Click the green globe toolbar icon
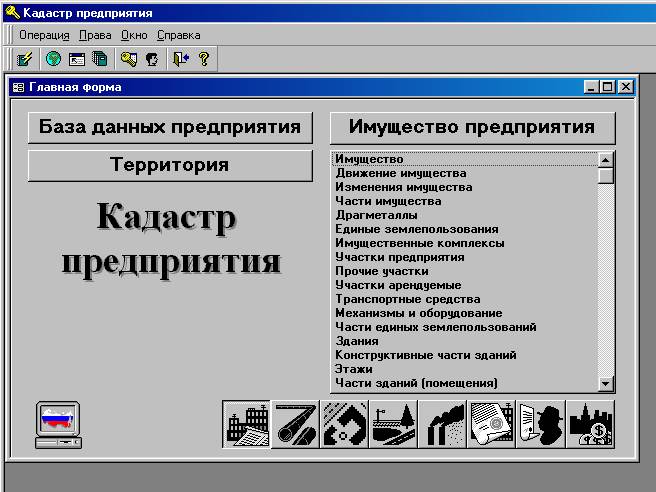The width and height of the screenshot is (656, 492). click(x=54, y=59)
